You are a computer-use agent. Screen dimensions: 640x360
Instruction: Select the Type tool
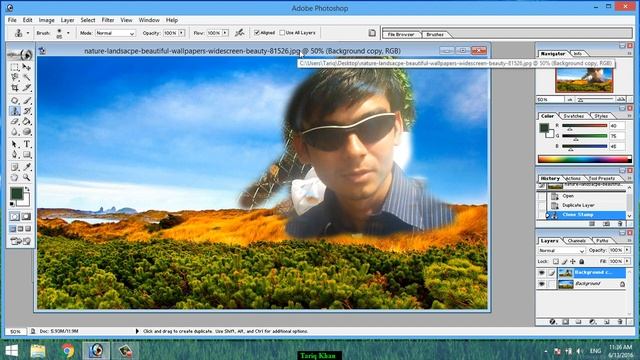pyautogui.click(x=27, y=144)
